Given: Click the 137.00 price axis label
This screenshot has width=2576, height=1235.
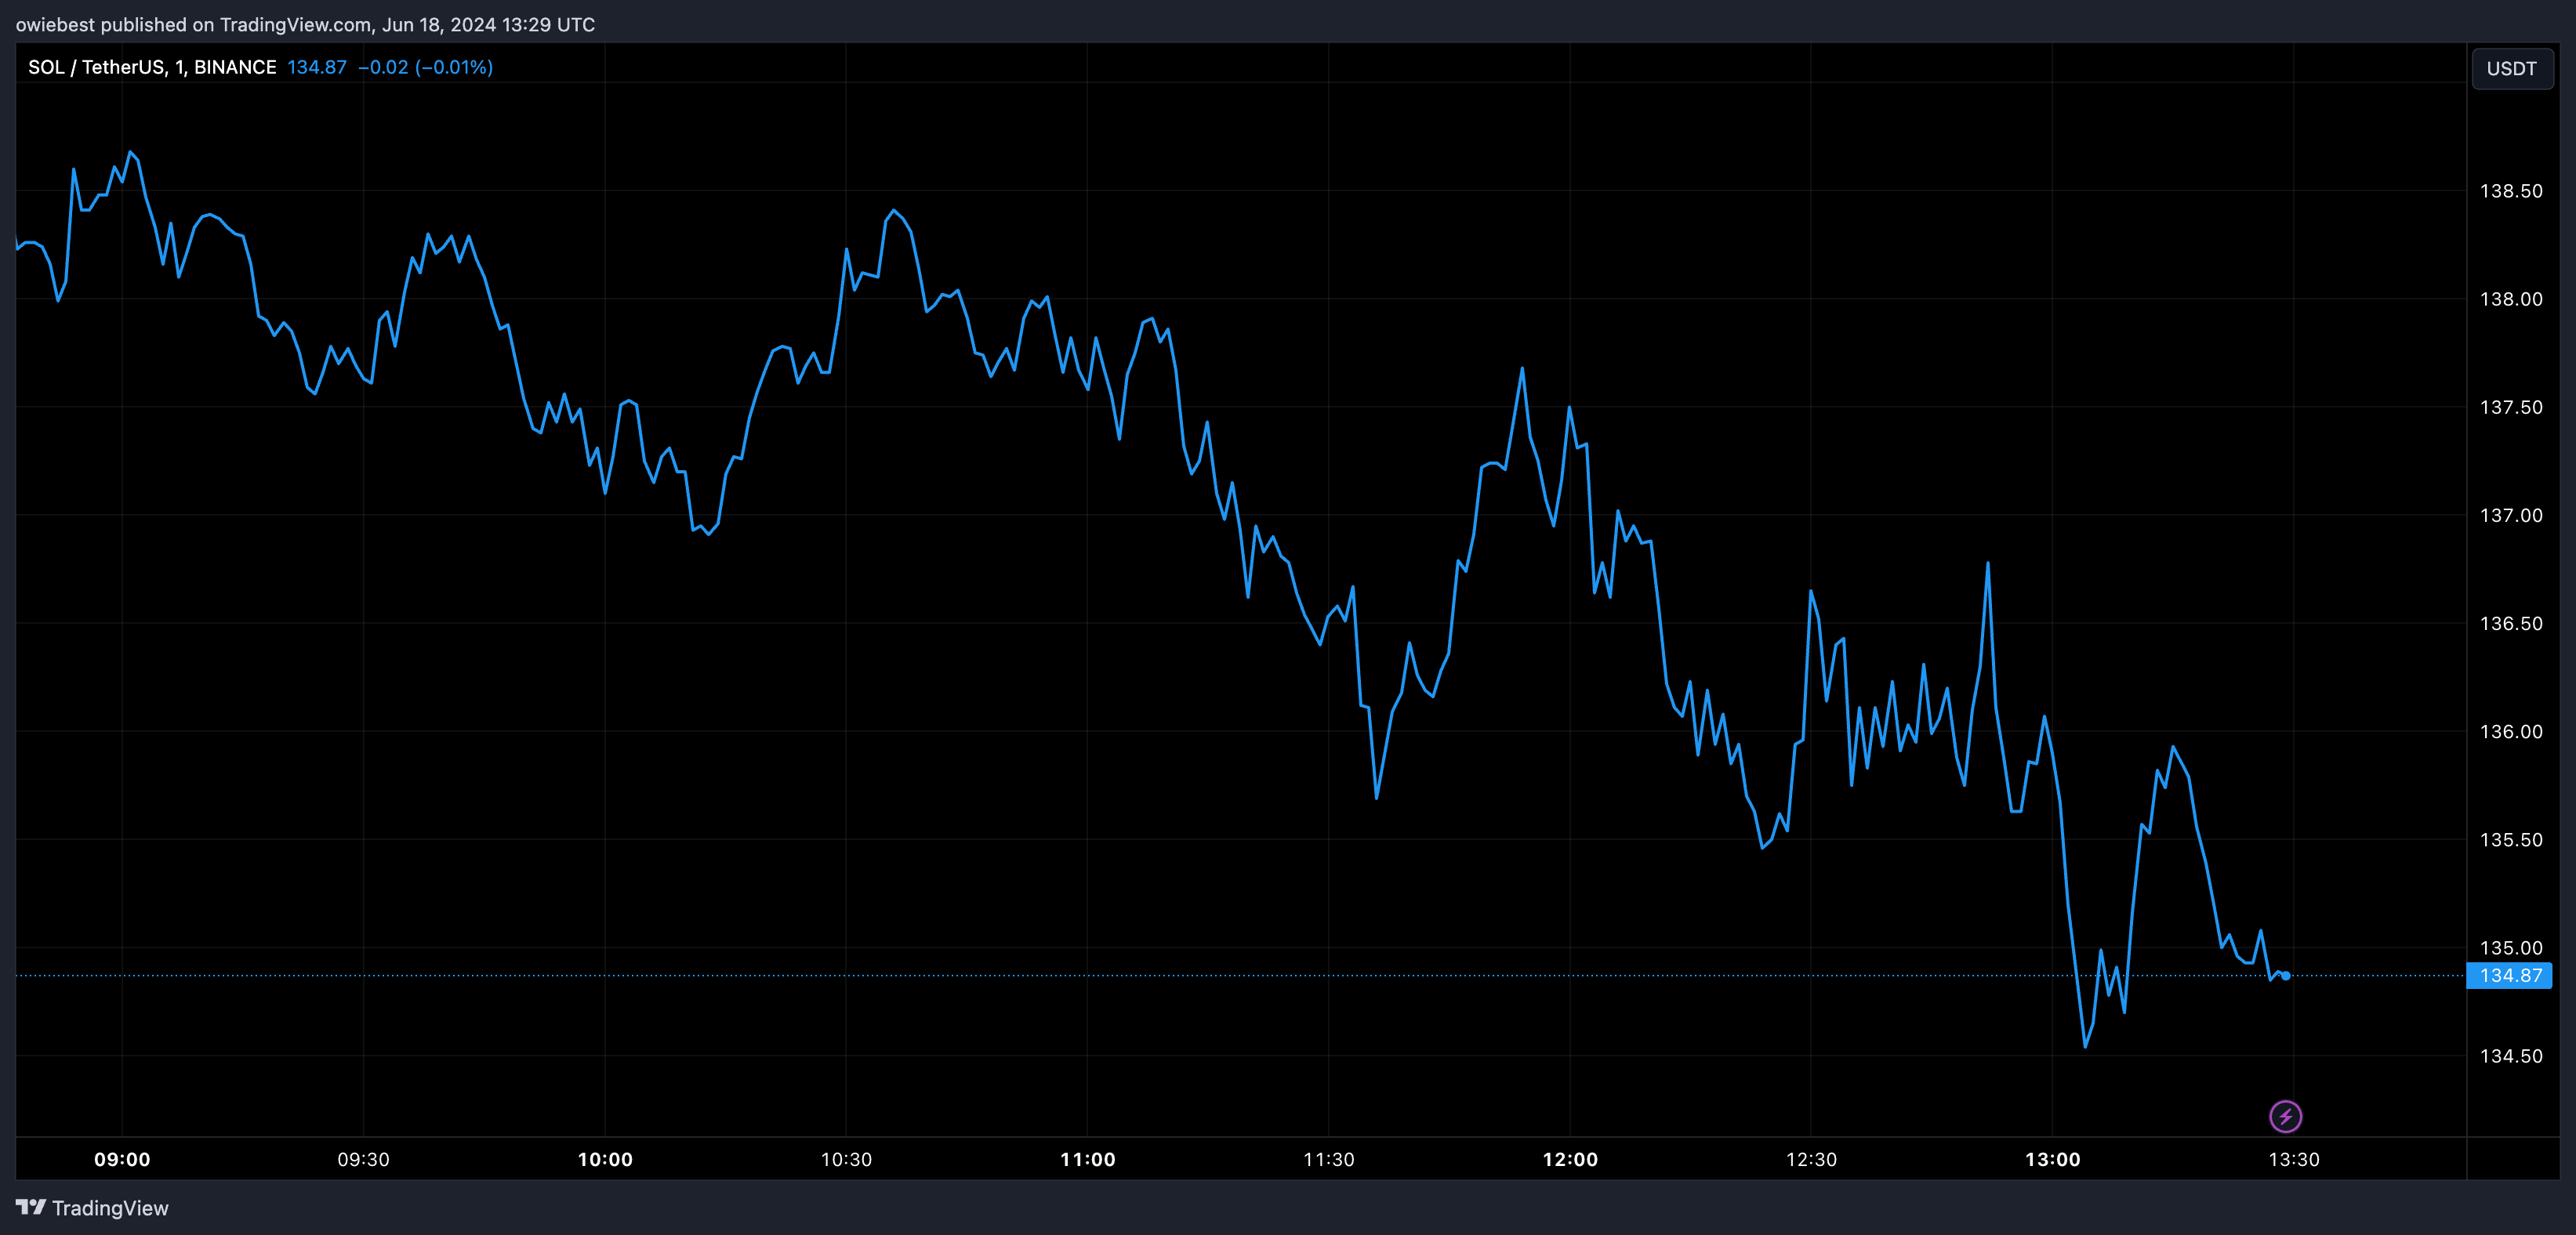Looking at the screenshot, I should click(x=2511, y=515).
